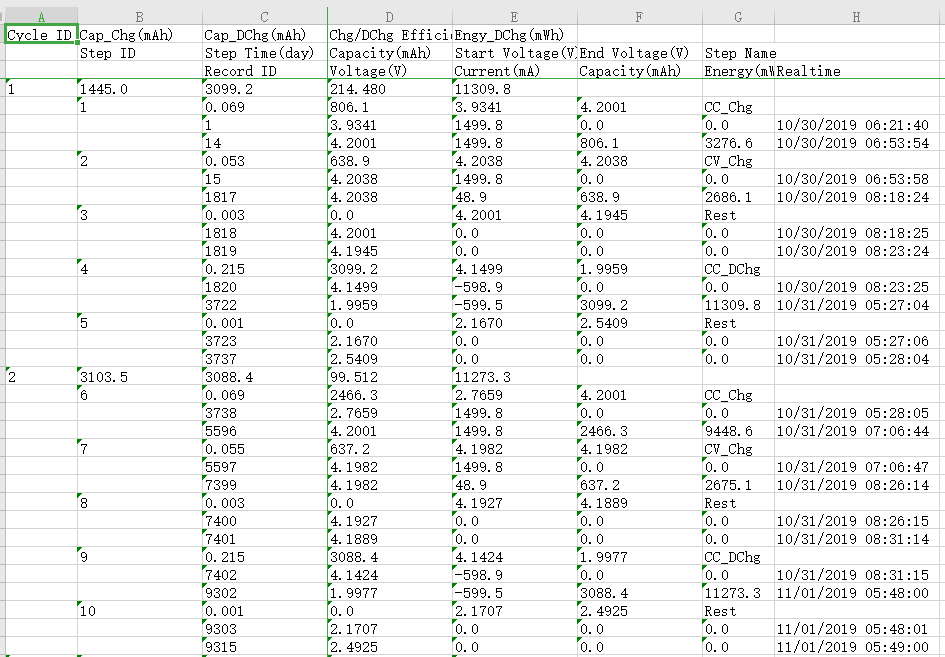Click timestamp 10/31/2019 05:27:04
945x657 pixels.
856,305
